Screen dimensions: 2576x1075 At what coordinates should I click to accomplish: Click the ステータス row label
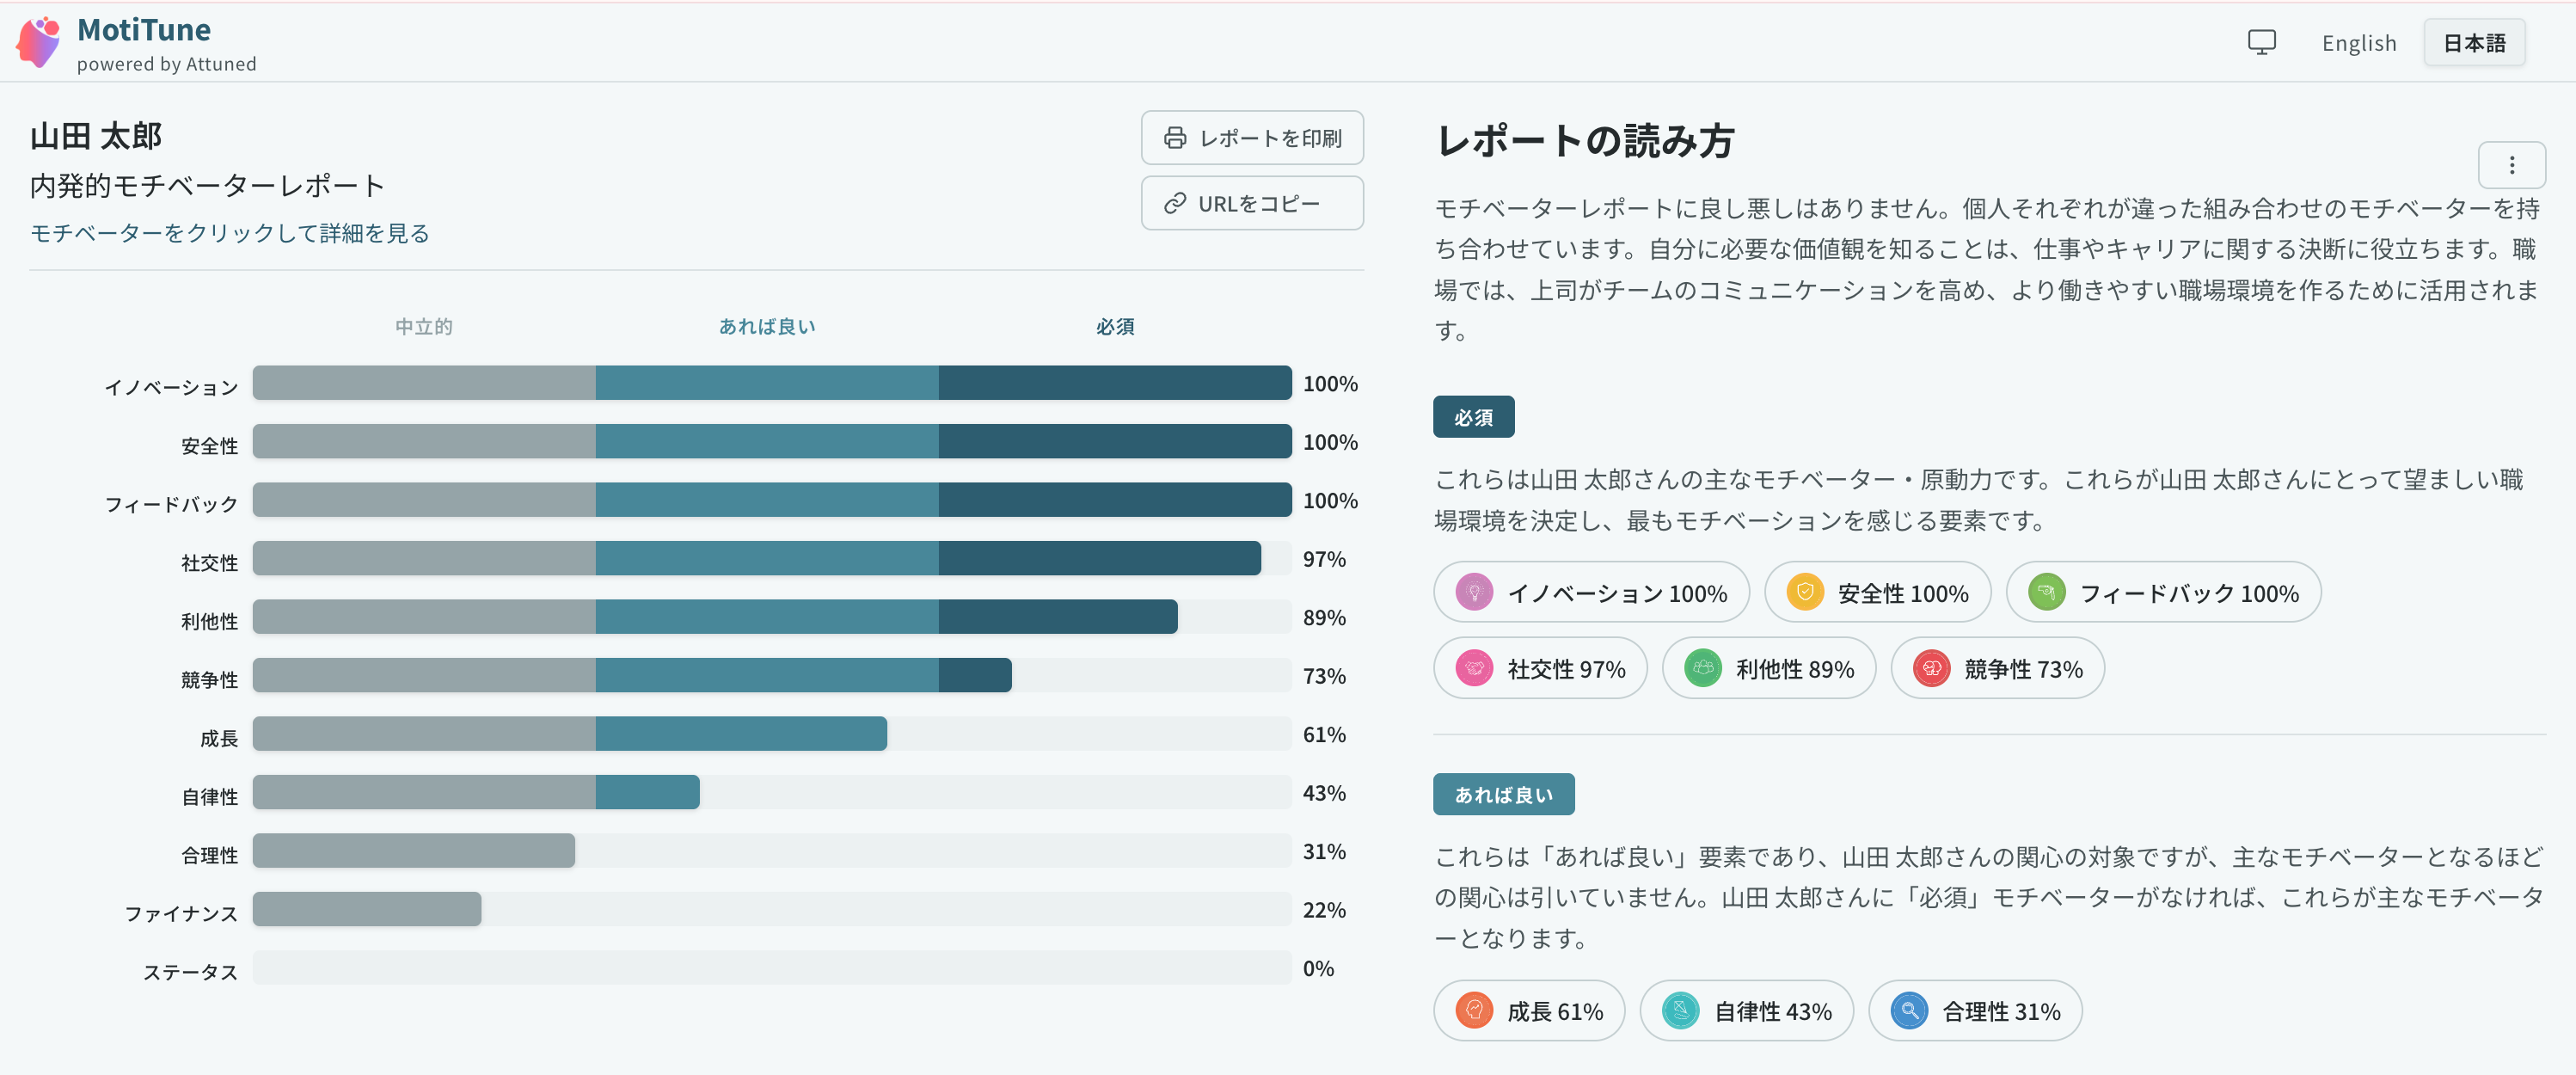point(190,972)
